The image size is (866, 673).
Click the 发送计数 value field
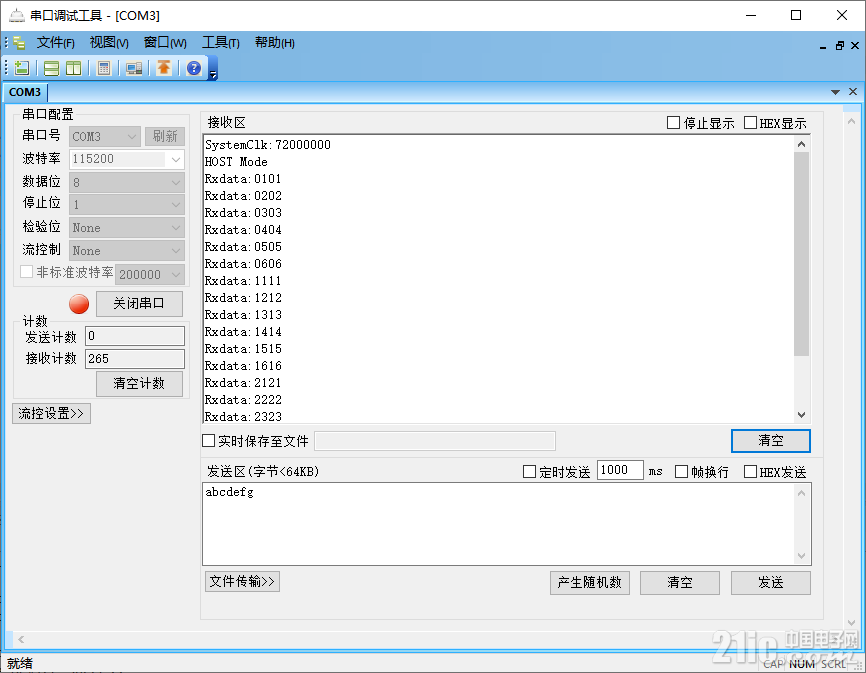135,336
